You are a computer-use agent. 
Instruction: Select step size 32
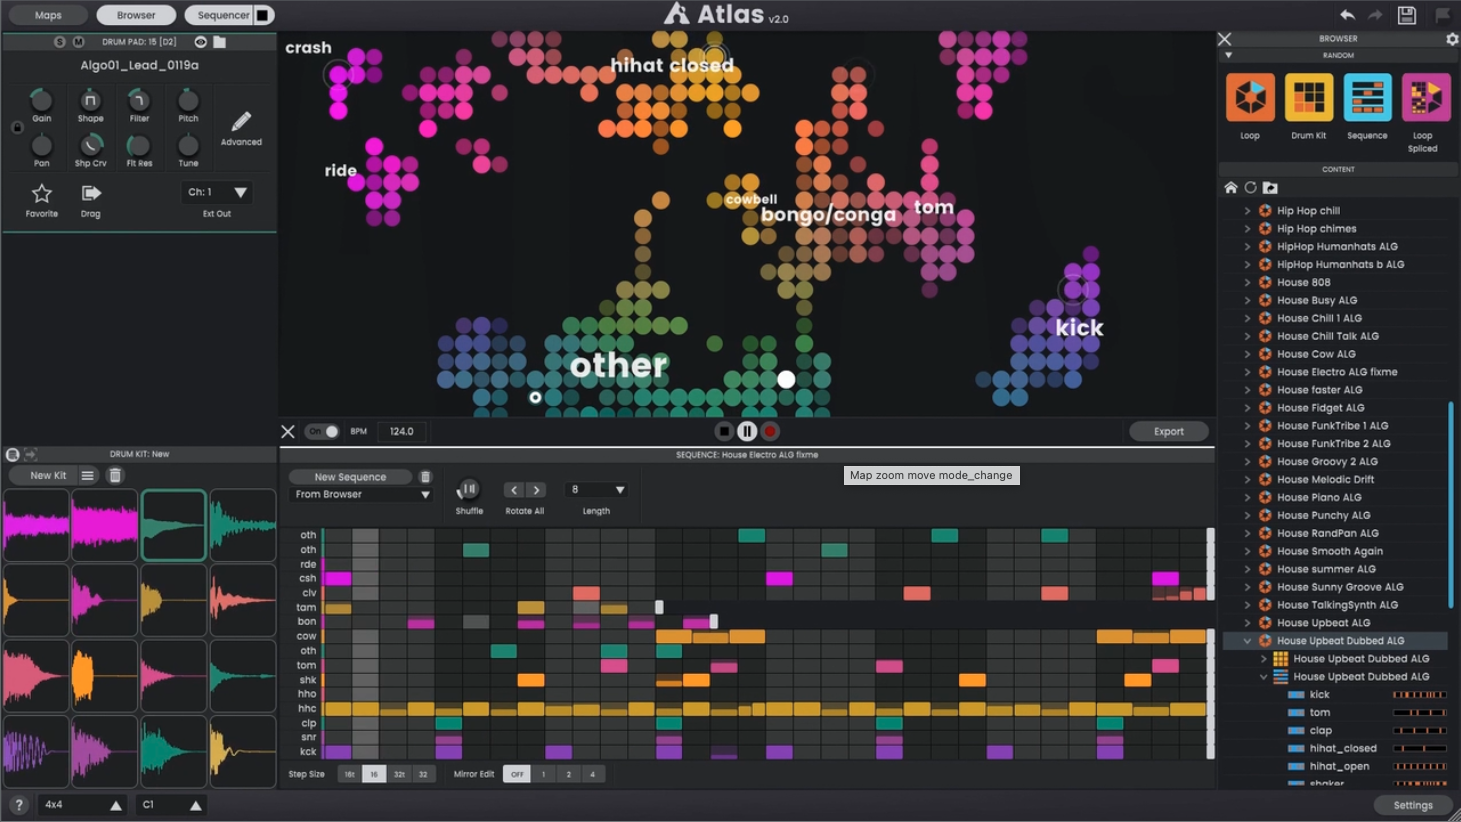pos(423,775)
